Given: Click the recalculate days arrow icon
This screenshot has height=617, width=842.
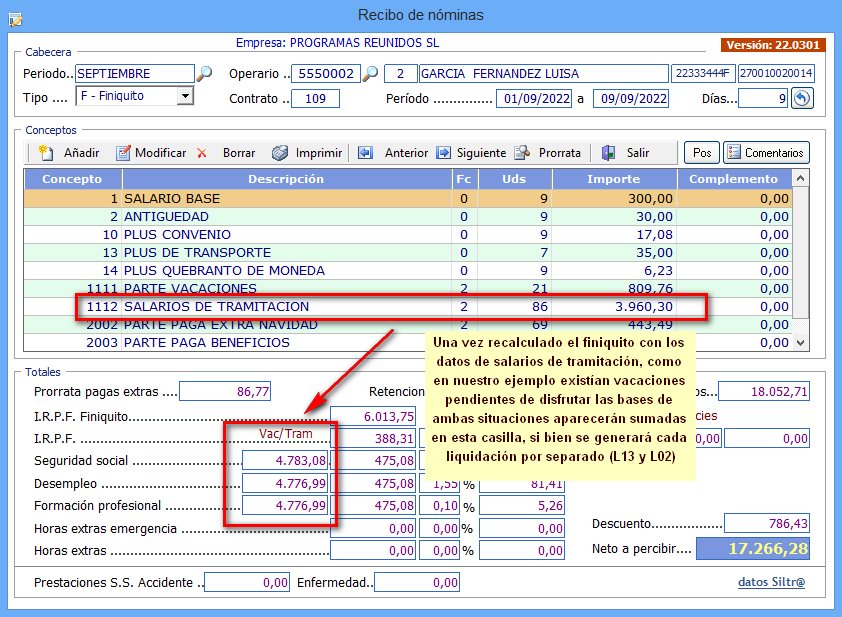Looking at the screenshot, I should coord(801,98).
